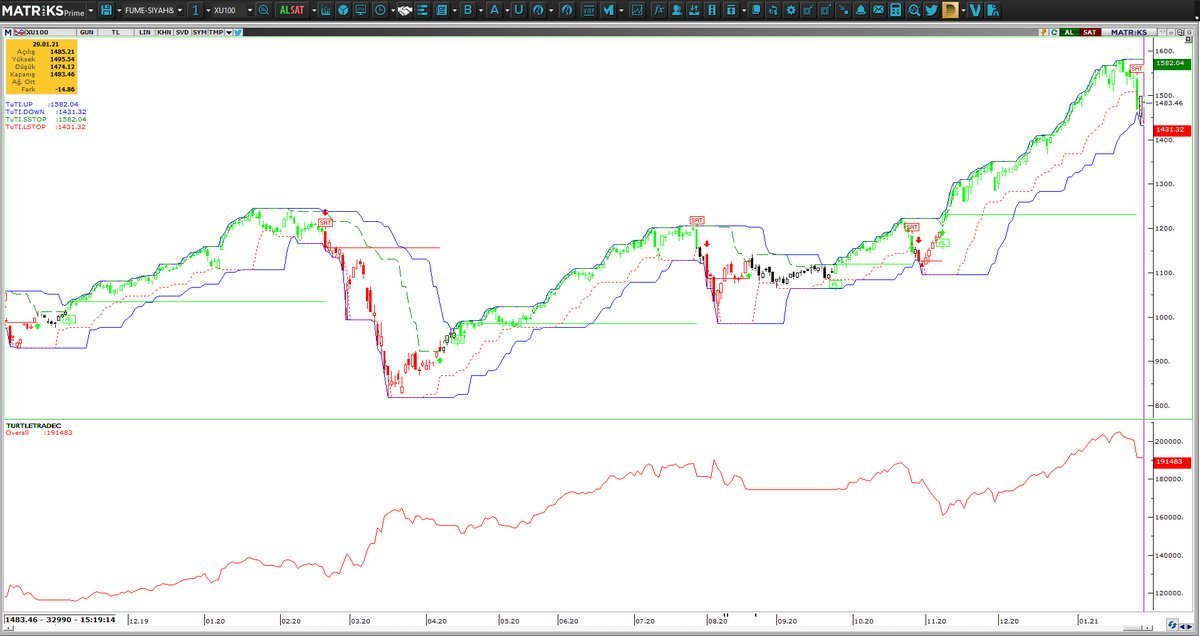Open the calculator icon in toolbar
Viewport: 1200px width, 636px height.
[895, 10]
